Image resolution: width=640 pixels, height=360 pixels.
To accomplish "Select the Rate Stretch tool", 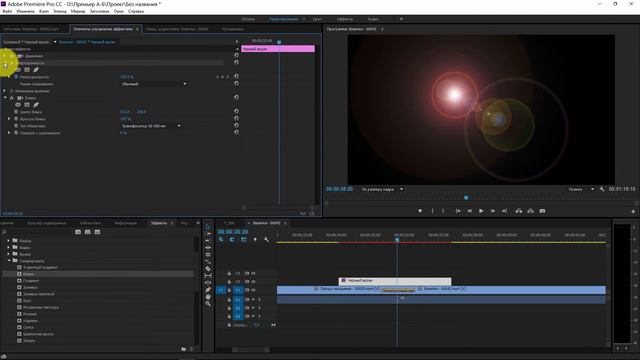I will pos(208,254).
